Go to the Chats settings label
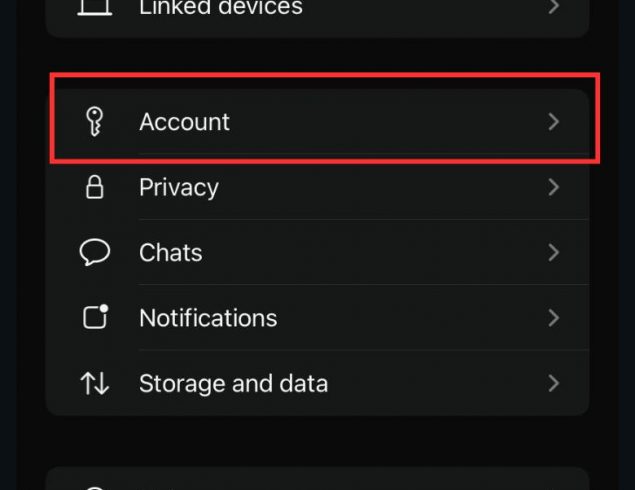The image size is (635, 490). coord(170,252)
